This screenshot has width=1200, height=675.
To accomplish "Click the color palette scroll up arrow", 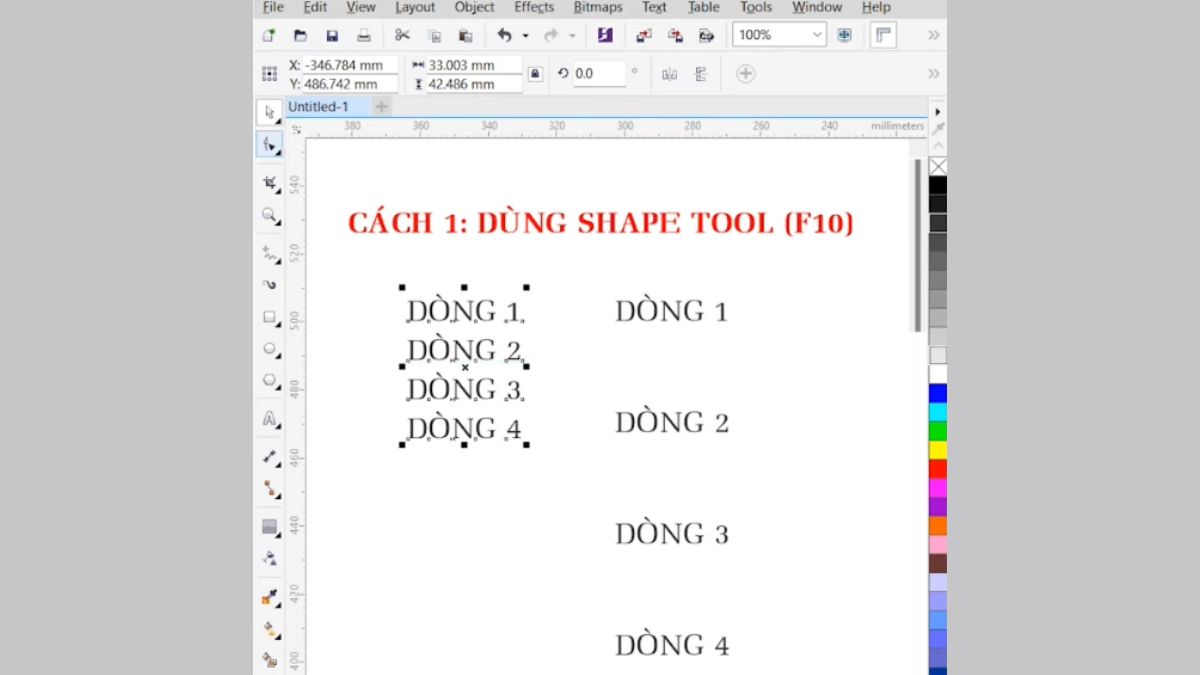I will [x=938, y=147].
